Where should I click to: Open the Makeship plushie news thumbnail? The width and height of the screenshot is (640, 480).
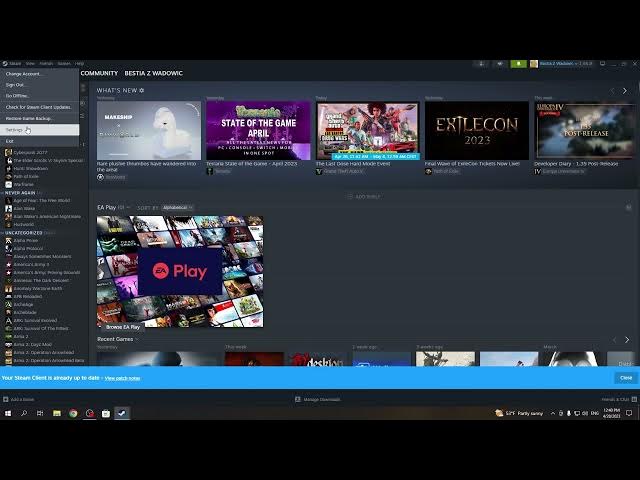coord(149,131)
